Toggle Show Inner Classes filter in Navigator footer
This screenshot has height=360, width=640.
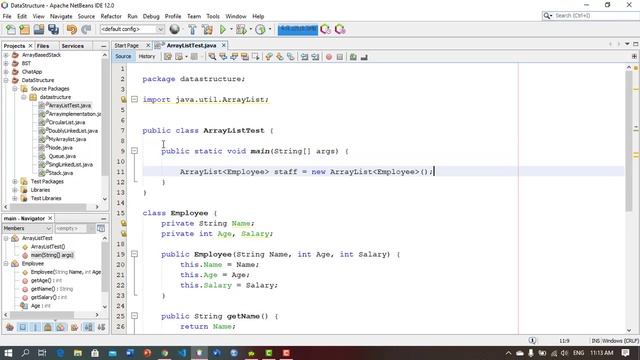(61, 327)
